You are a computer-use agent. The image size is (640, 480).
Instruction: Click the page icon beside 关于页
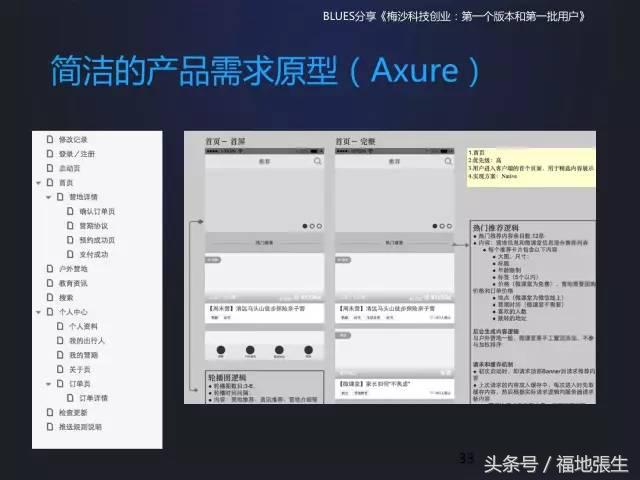click(x=60, y=369)
